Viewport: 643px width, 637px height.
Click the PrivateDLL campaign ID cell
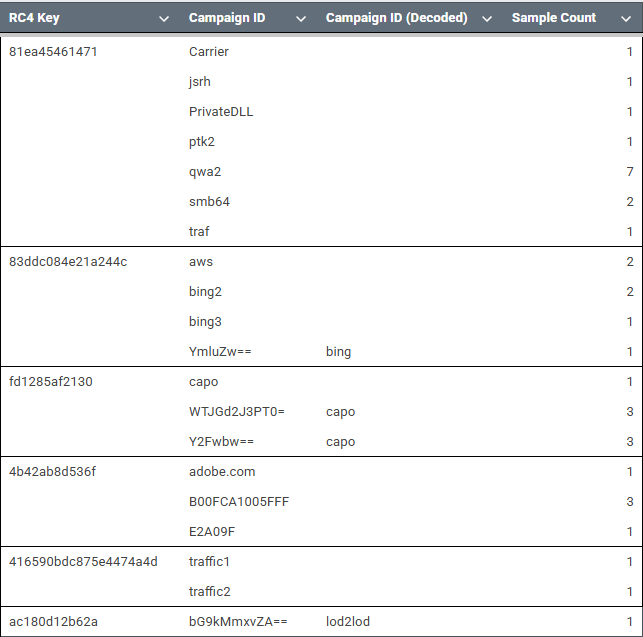pos(221,112)
